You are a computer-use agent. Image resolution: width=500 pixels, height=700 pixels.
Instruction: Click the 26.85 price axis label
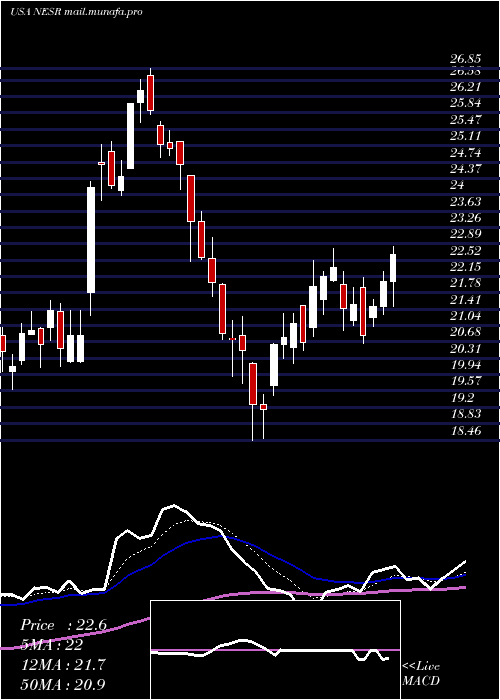pos(465,59)
